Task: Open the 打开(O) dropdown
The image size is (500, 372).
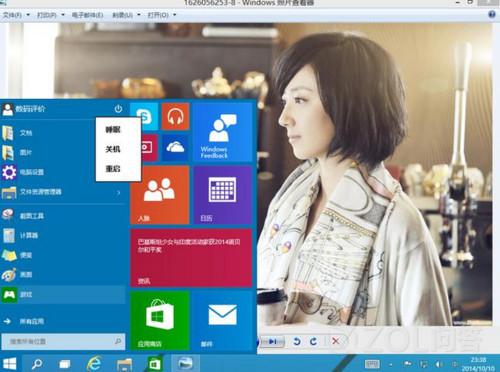Action: [161, 15]
